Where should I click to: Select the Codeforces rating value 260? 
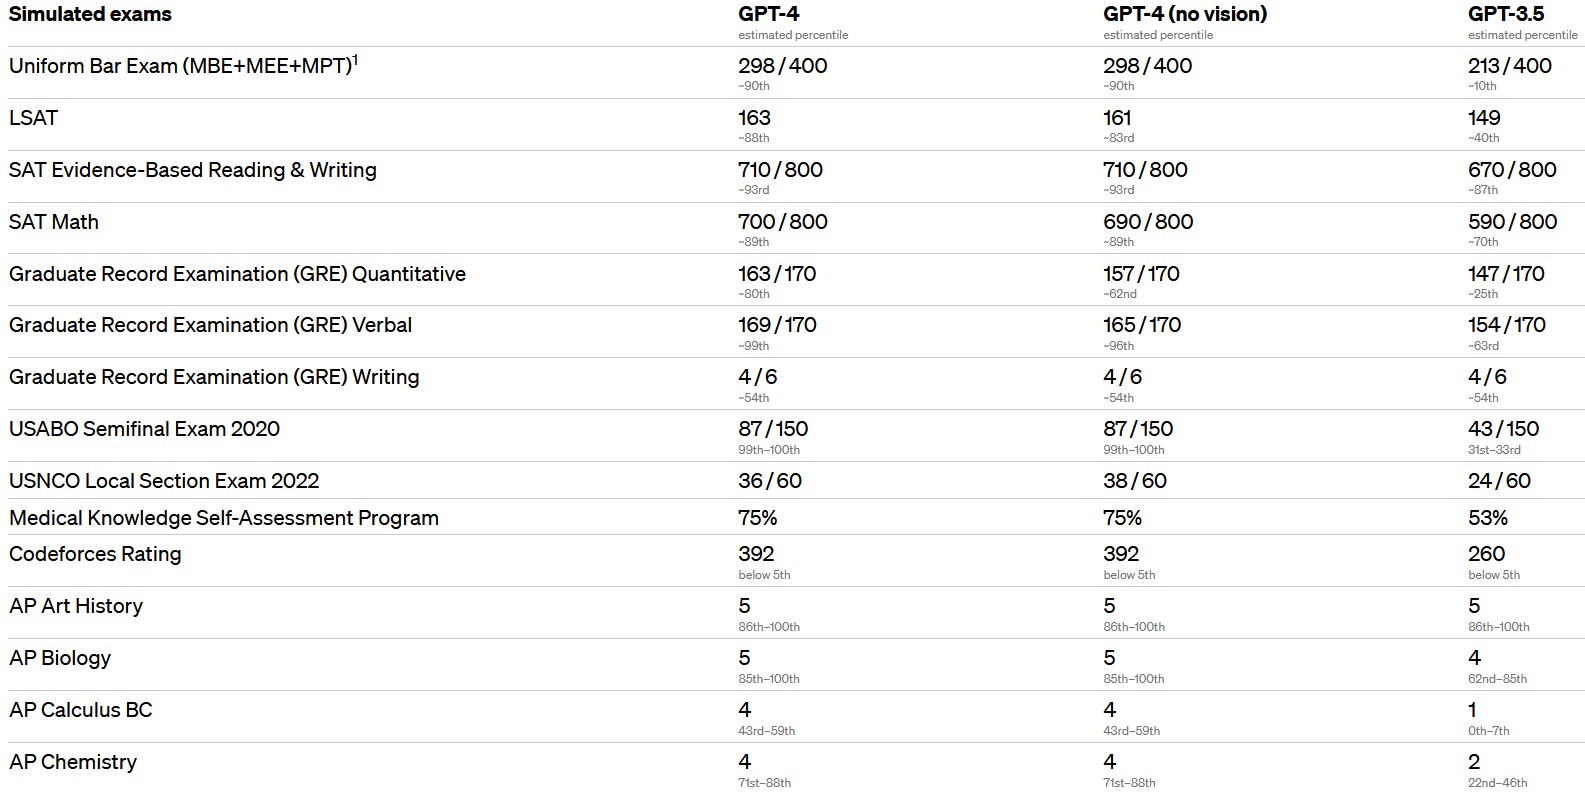pyautogui.click(x=1486, y=554)
